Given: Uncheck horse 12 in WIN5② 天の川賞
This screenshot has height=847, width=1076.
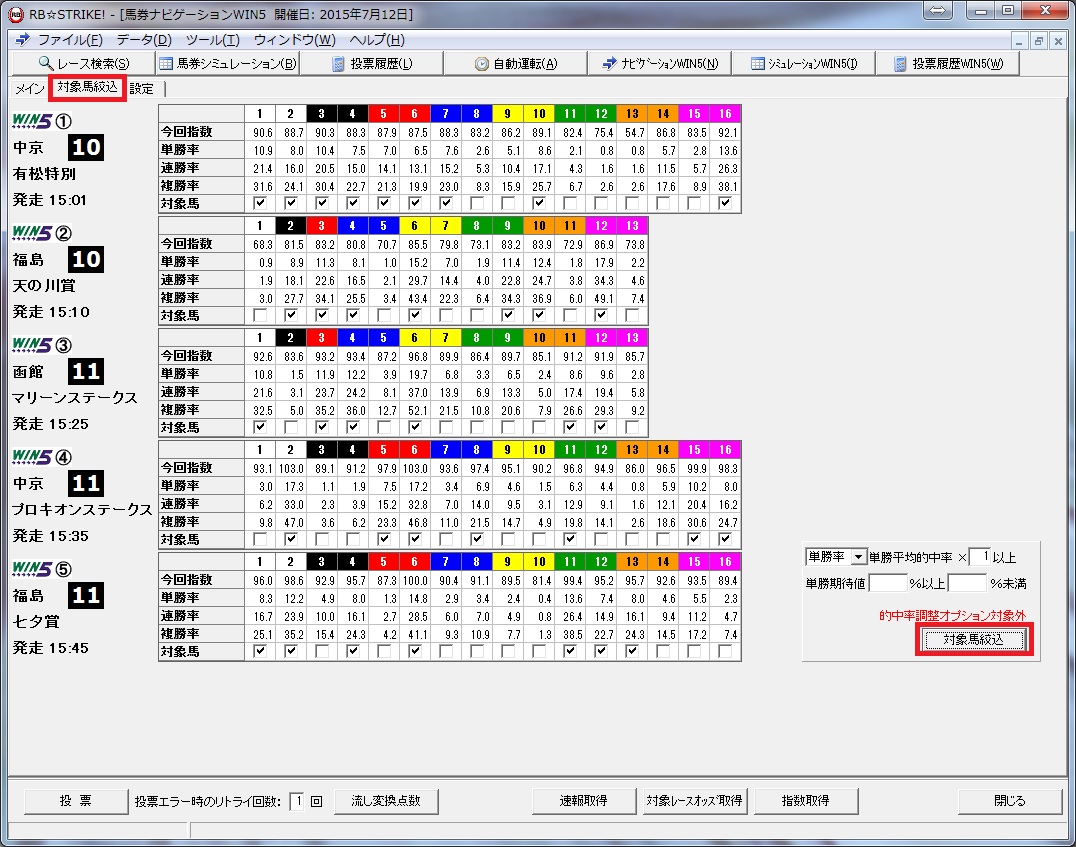Looking at the screenshot, I should (x=600, y=315).
